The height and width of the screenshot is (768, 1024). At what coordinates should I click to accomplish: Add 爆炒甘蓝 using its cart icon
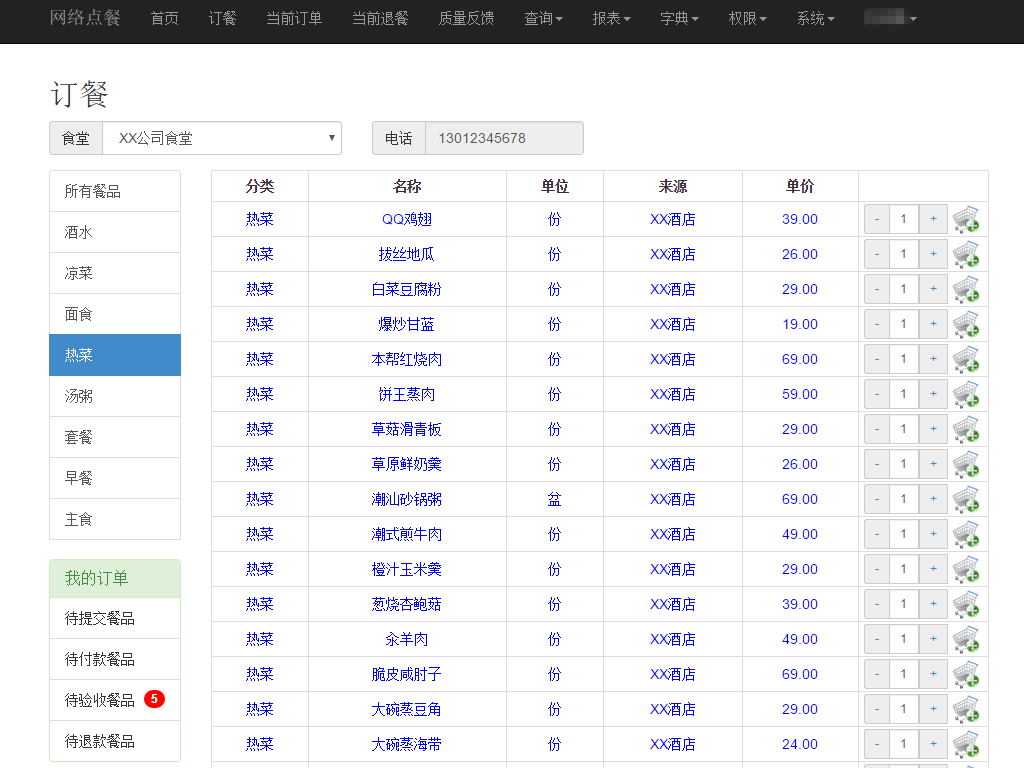(x=965, y=324)
